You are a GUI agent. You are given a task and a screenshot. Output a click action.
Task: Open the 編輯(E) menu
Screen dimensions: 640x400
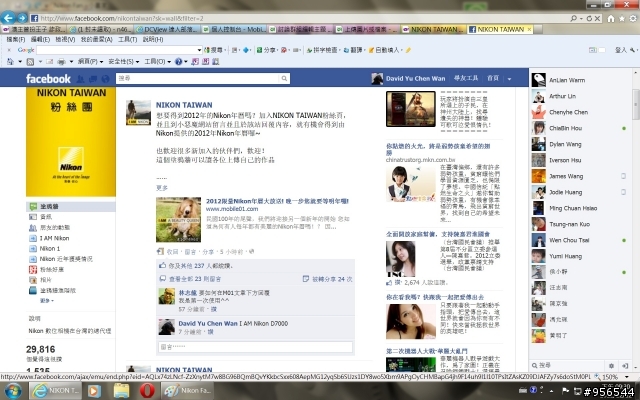click(40, 39)
